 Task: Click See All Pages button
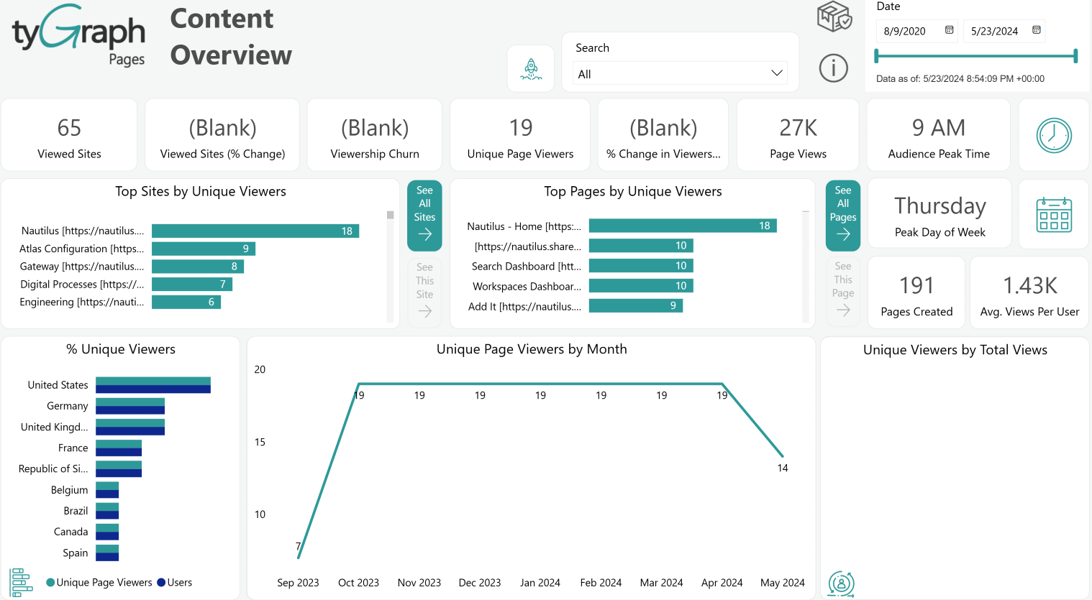(x=843, y=215)
